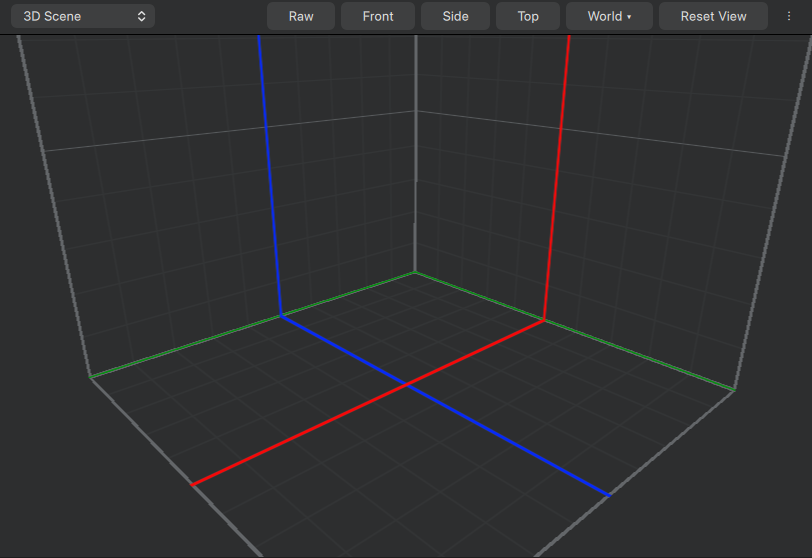Open the three-dot more options menu

(789, 16)
